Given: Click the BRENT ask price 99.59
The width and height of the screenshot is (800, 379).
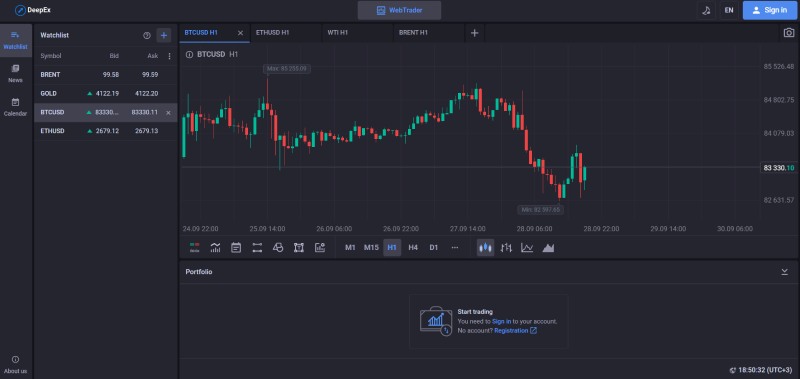Looking at the screenshot, I should [x=150, y=74].
